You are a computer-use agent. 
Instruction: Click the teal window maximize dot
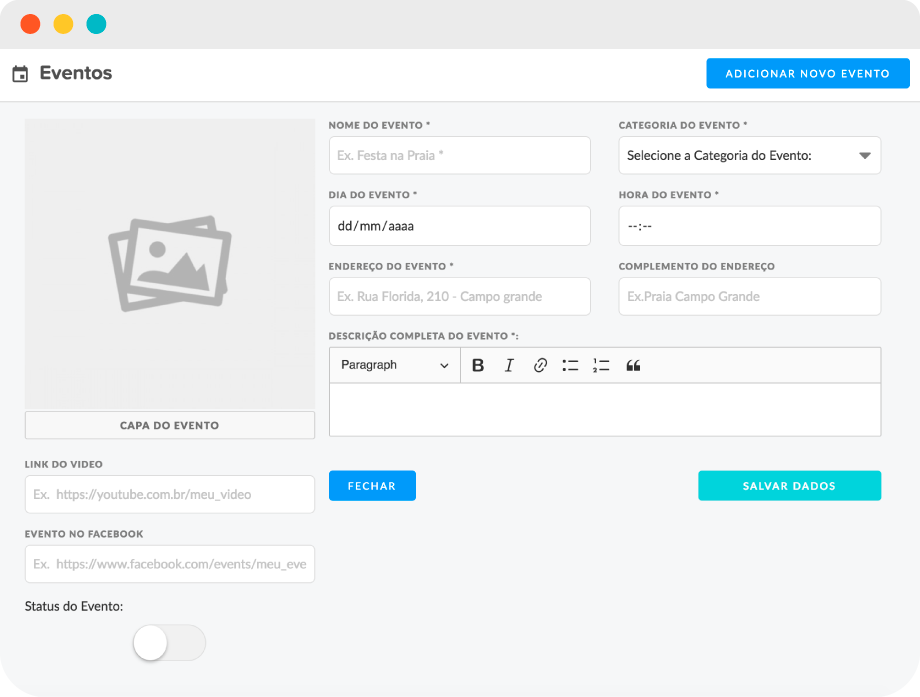(96, 24)
